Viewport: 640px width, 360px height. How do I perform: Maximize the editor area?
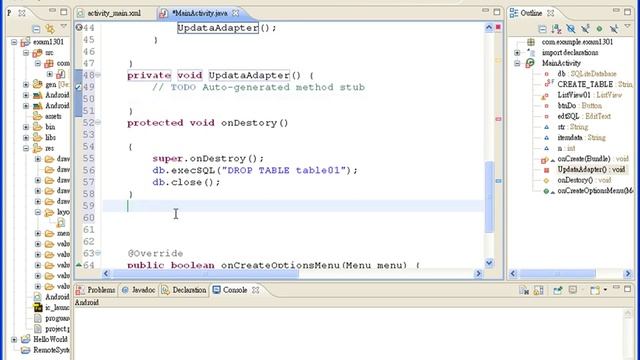click(497, 12)
